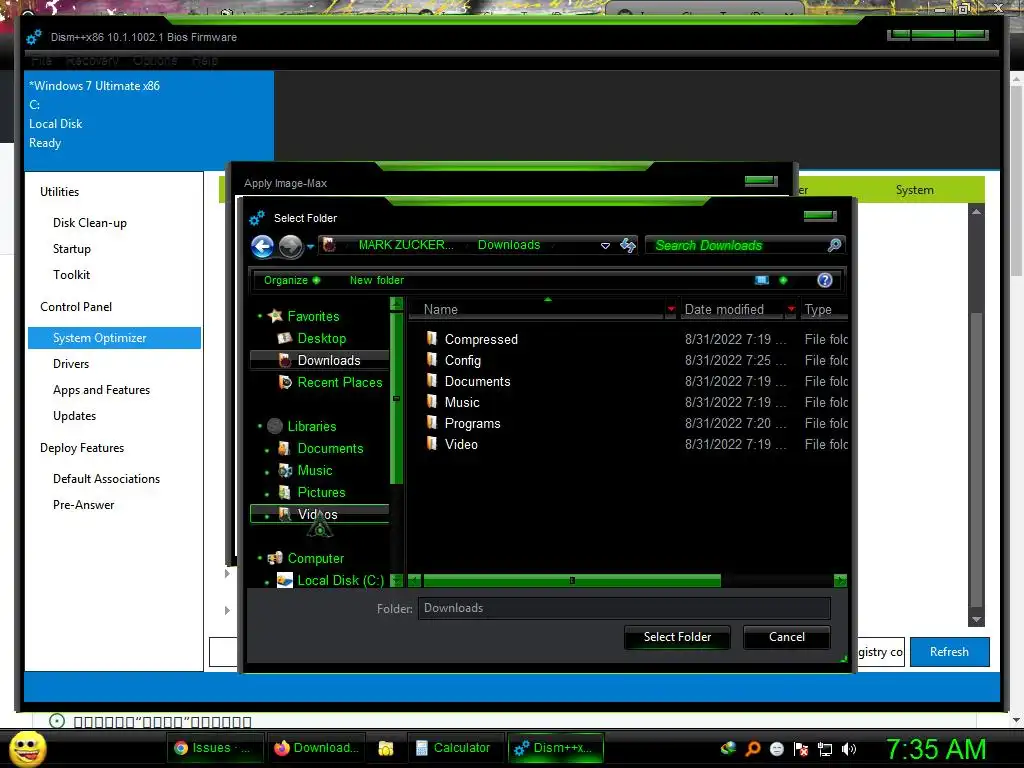The width and height of the screenshot is (1024, 768).
Task: Open recent locations dropdown beside Forward arrow
Action: click(310, 246)
